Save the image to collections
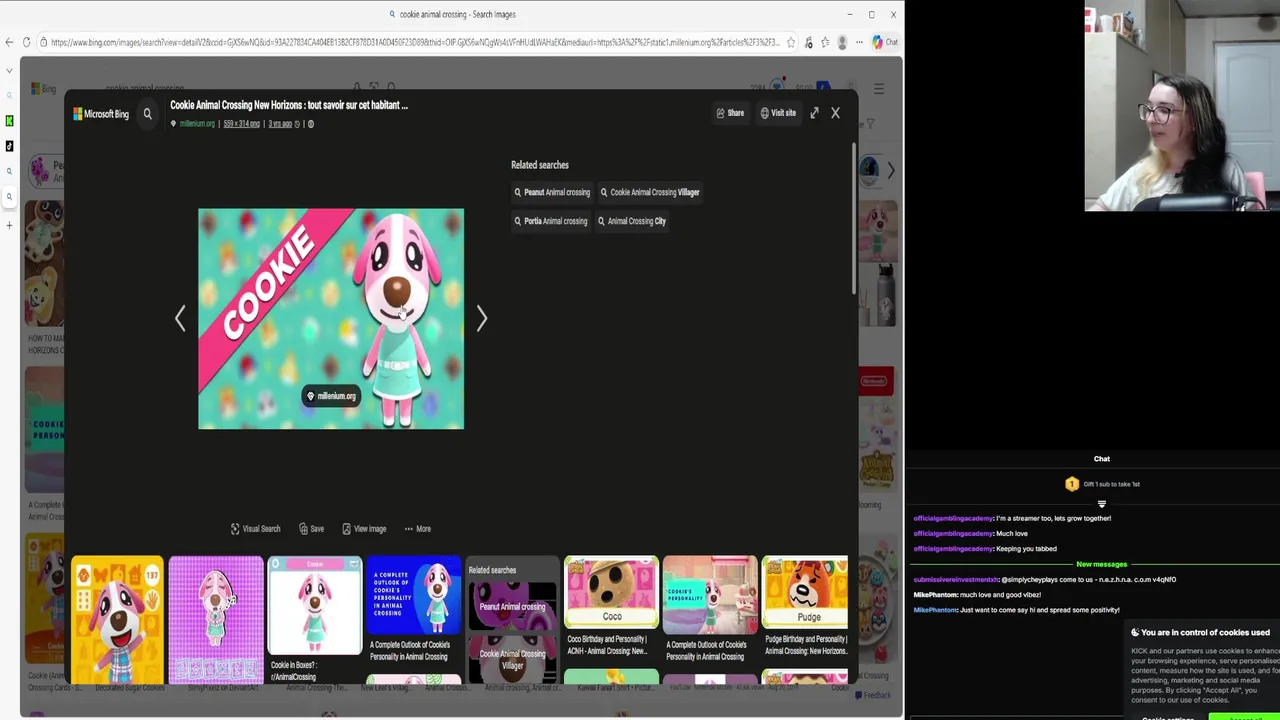The width and height of the screenshot is (1280, 720). tap(311, 529)
